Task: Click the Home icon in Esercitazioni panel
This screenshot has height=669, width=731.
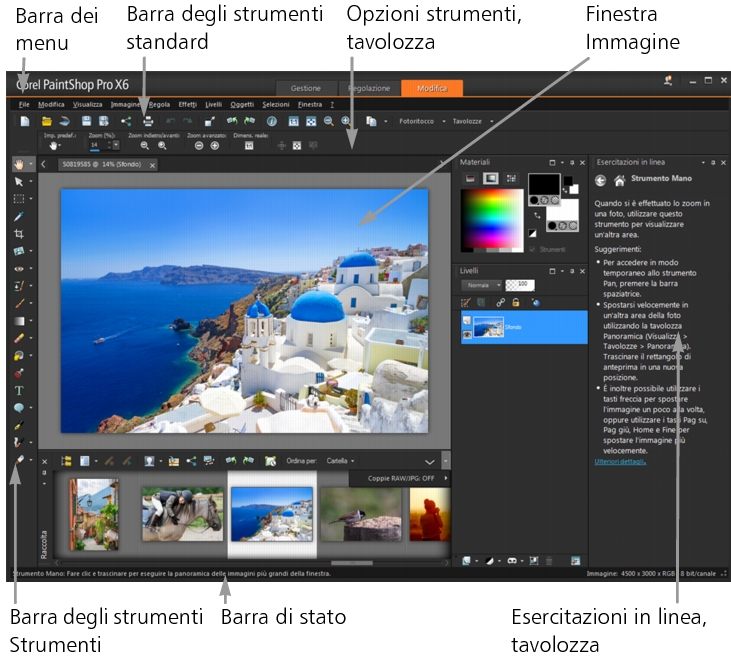Action: click(x=620, y=181)
